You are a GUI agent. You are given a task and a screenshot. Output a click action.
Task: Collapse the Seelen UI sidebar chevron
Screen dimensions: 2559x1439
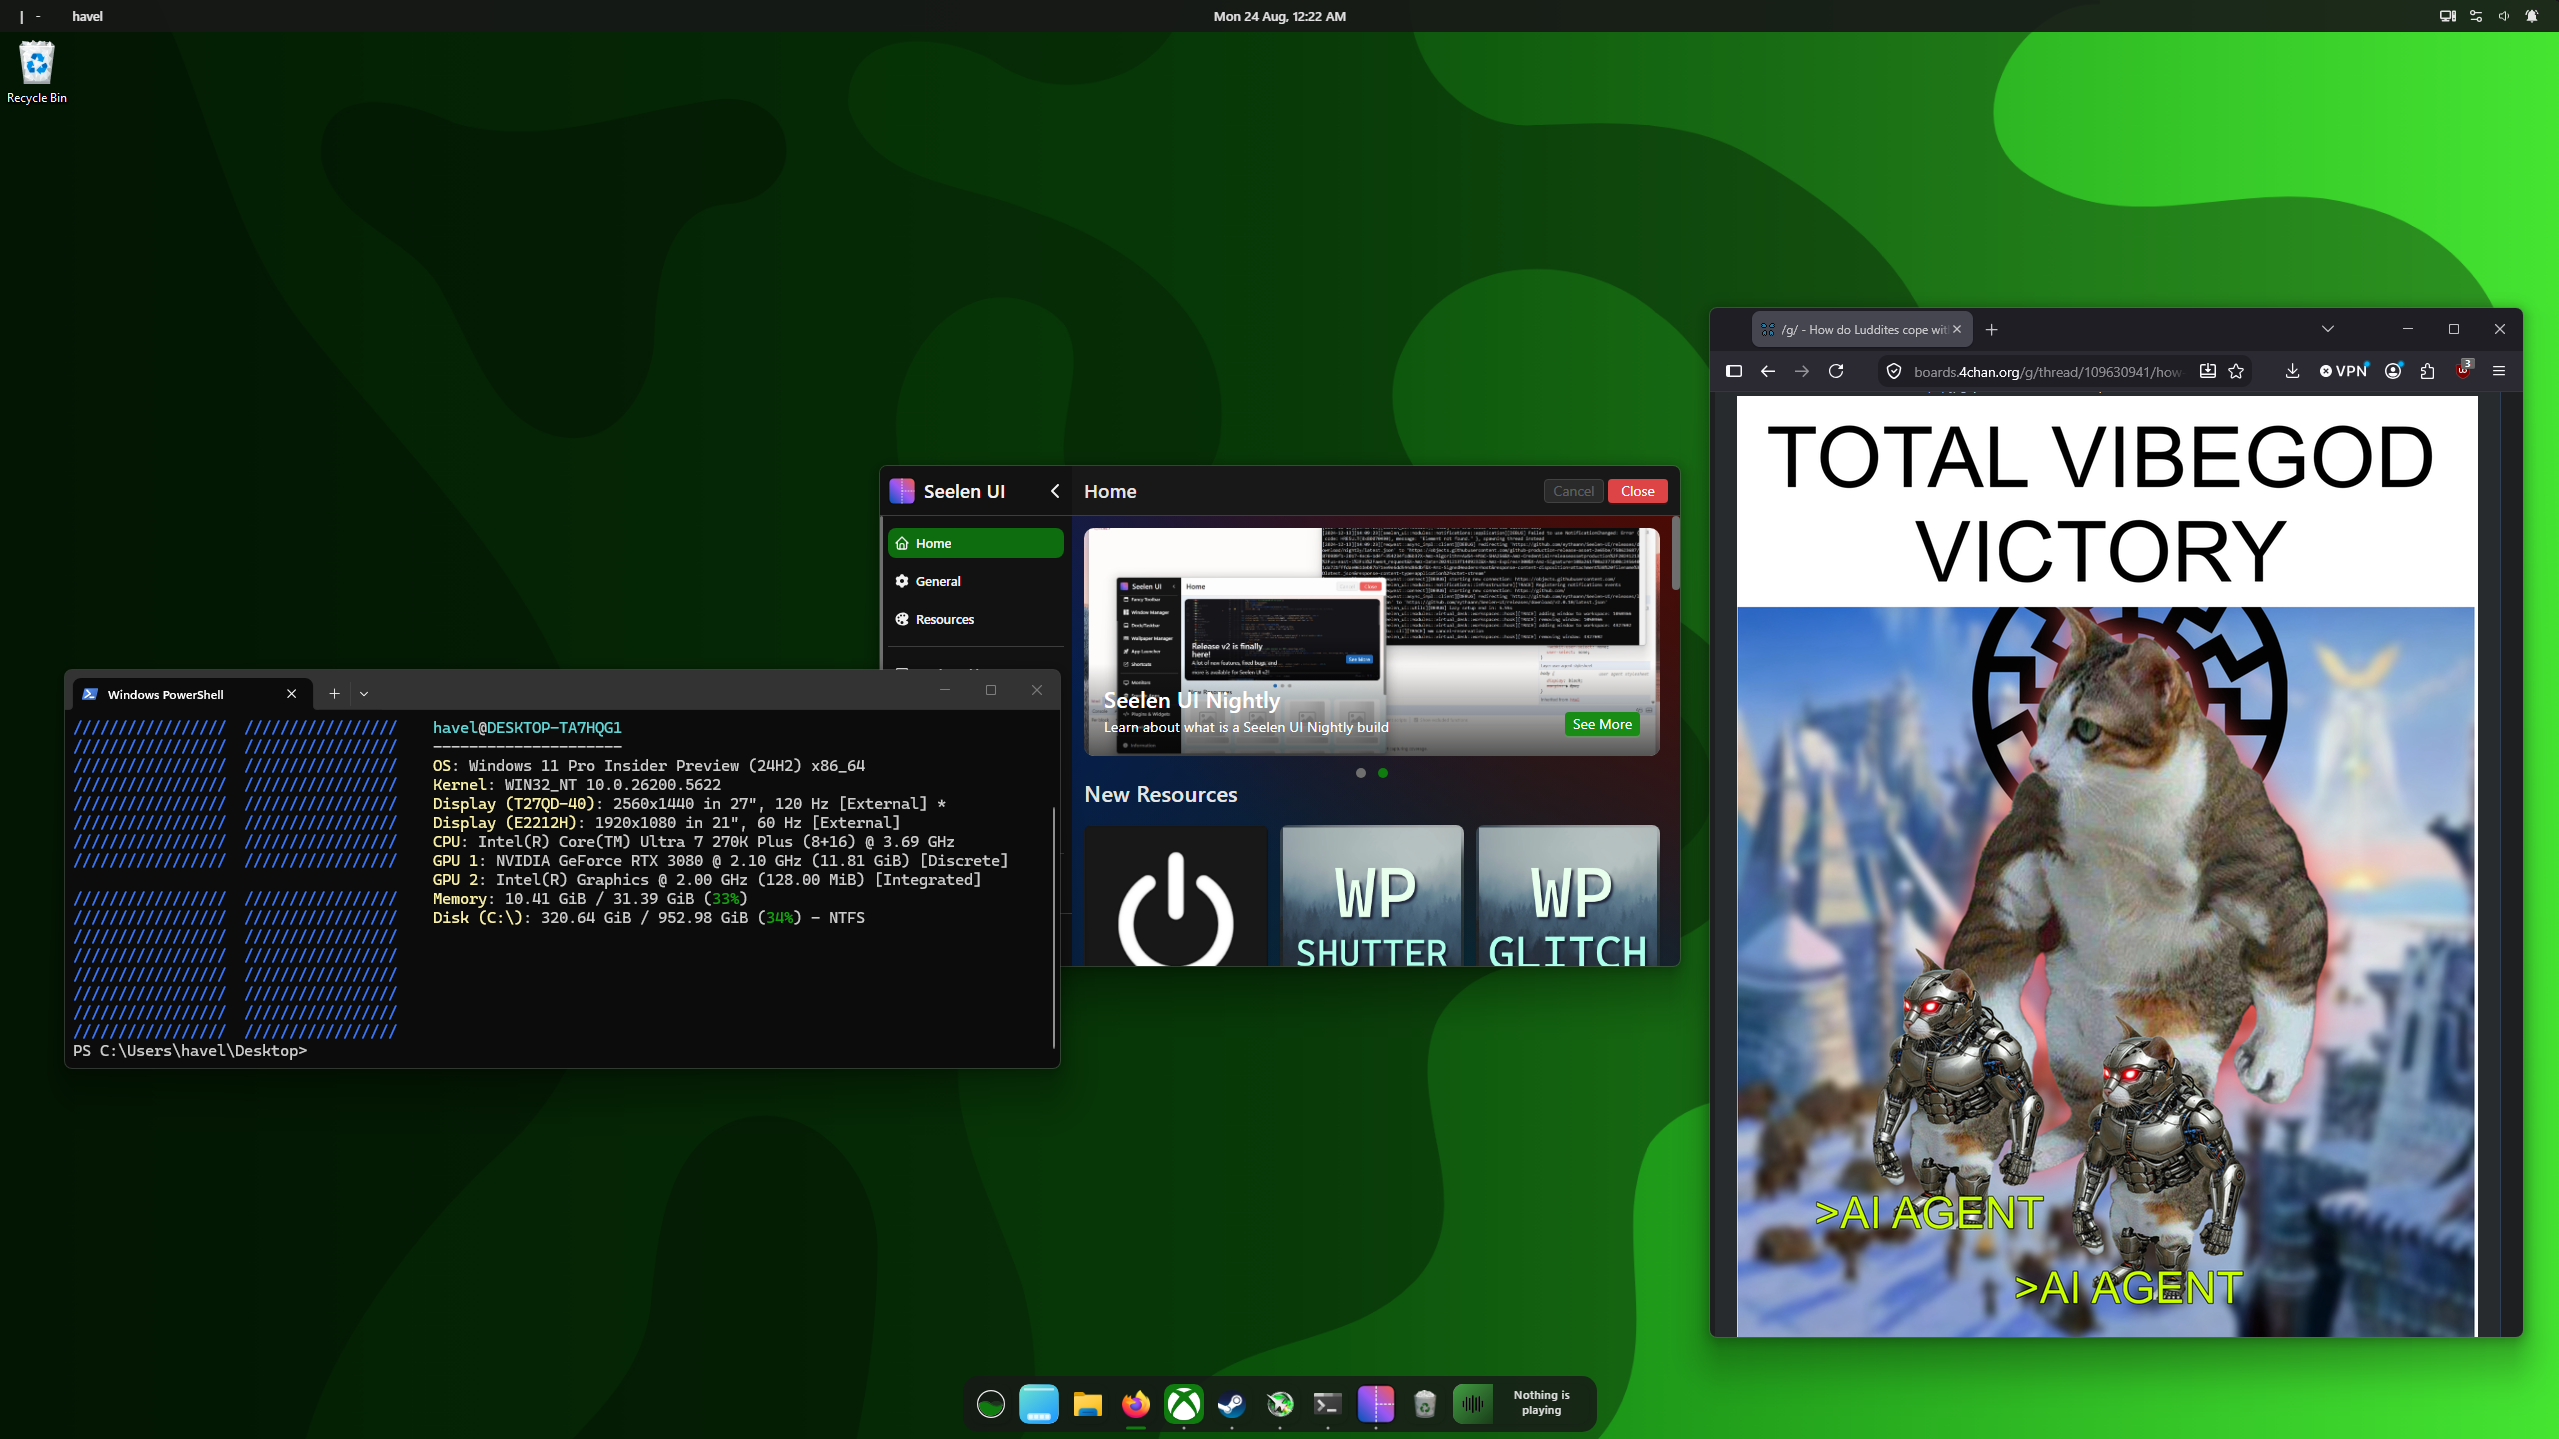point(1055,491)
